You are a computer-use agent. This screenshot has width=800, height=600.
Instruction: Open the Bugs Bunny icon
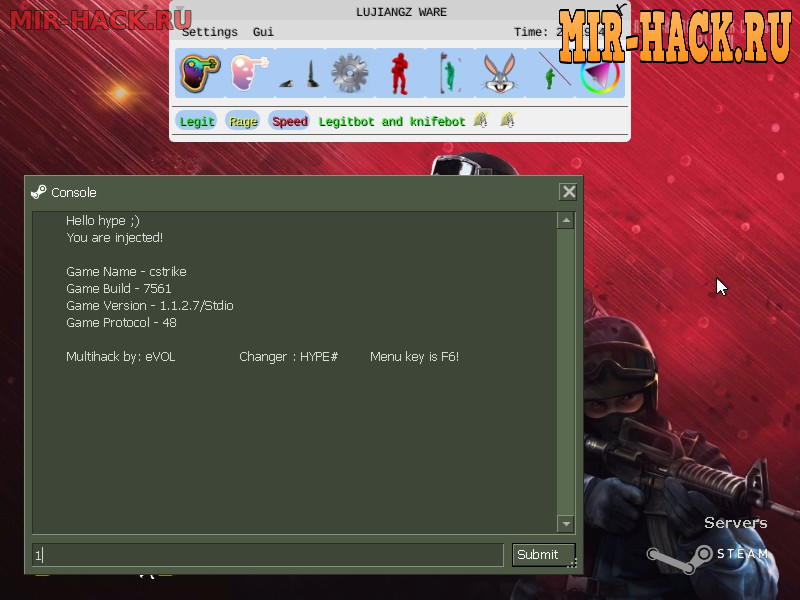(499, 73)
